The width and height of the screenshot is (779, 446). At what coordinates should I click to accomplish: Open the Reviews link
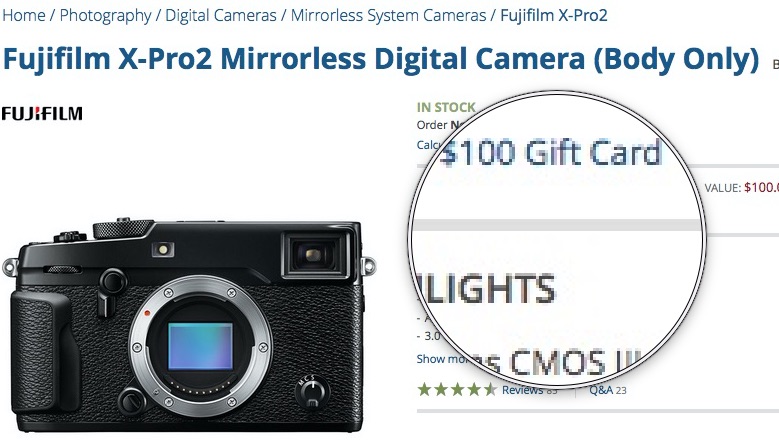click(x=522, y=390)
